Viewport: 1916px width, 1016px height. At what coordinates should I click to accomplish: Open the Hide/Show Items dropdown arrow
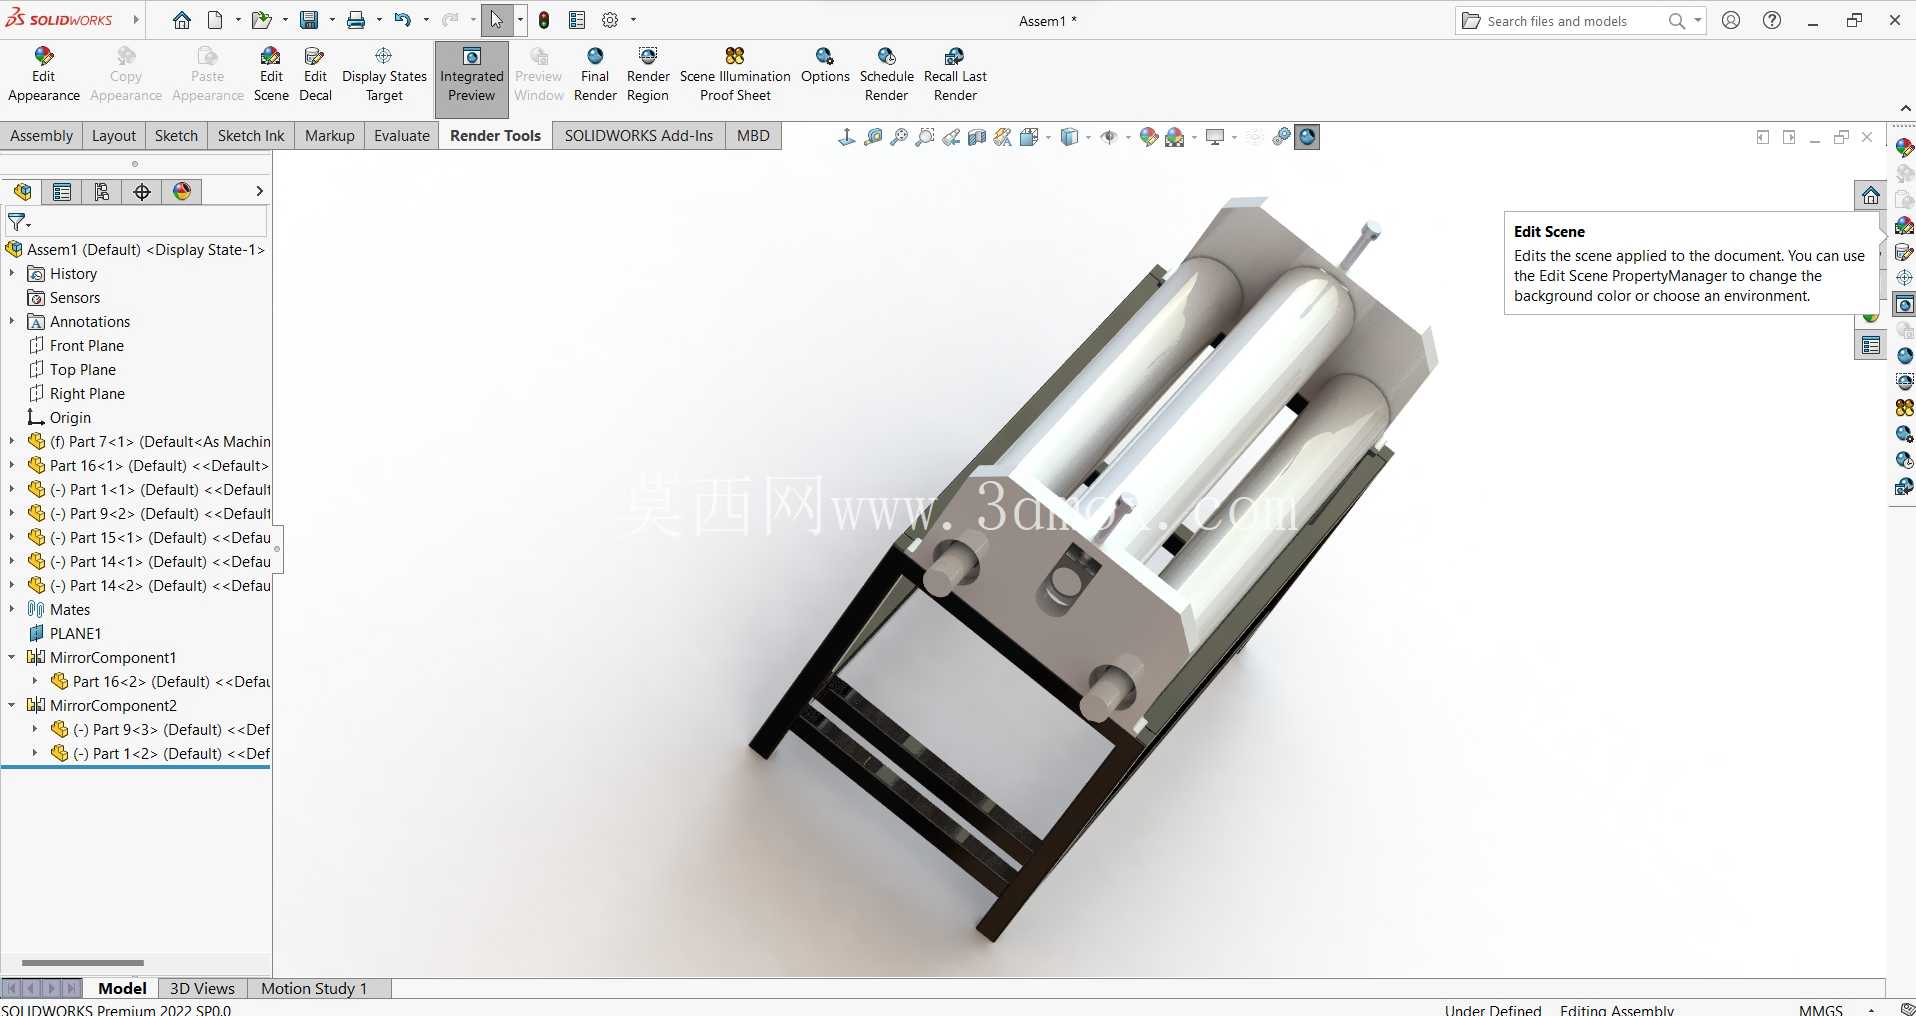click(x=1129, y=137)
